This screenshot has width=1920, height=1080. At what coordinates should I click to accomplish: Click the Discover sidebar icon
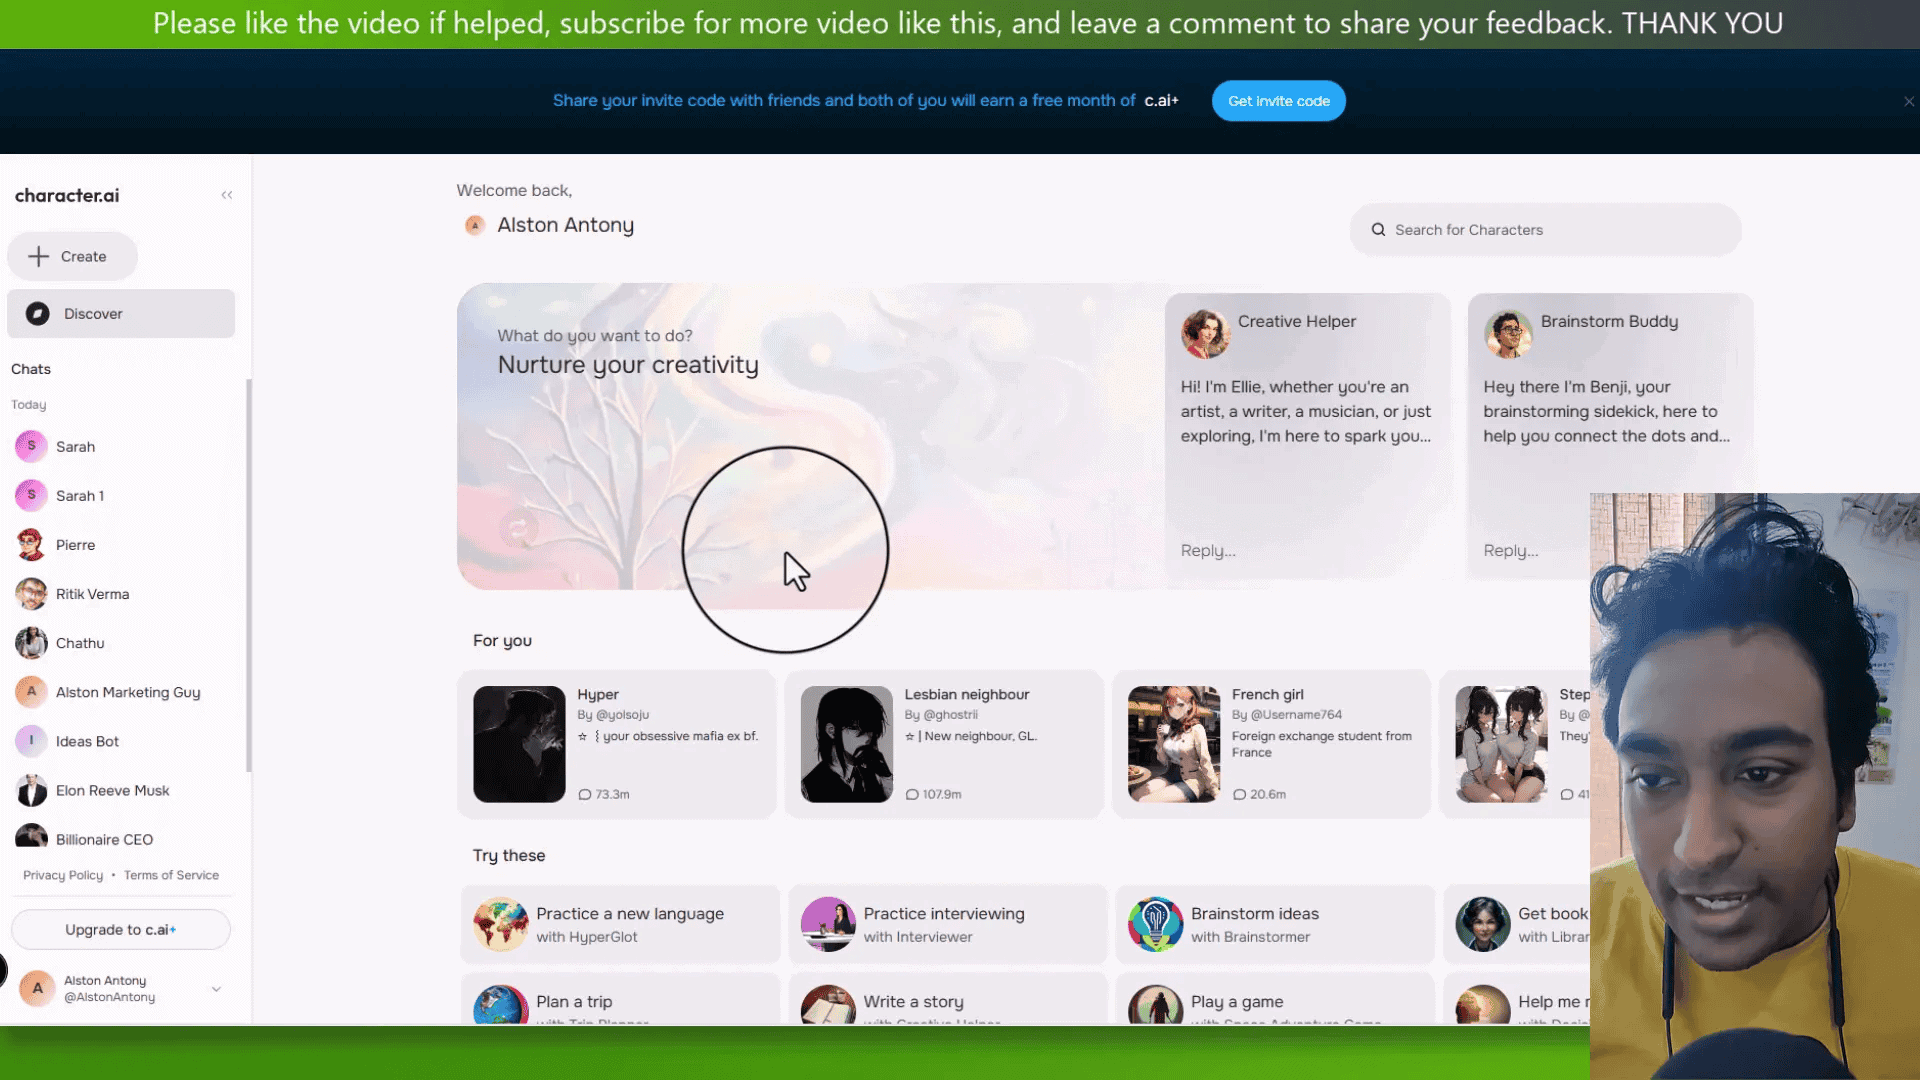tap(37, 313)
